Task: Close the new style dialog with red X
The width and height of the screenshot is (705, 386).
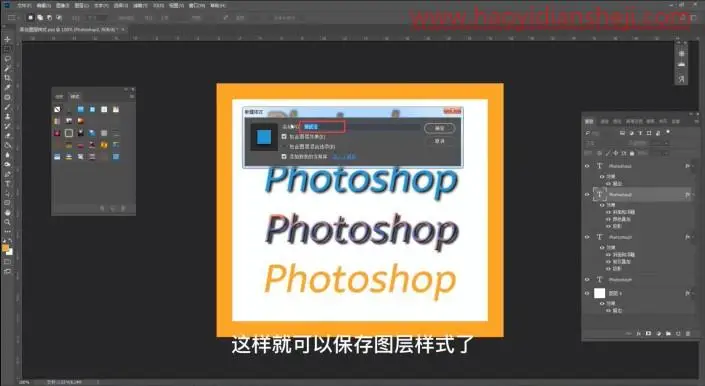Action: click(452, 111)
